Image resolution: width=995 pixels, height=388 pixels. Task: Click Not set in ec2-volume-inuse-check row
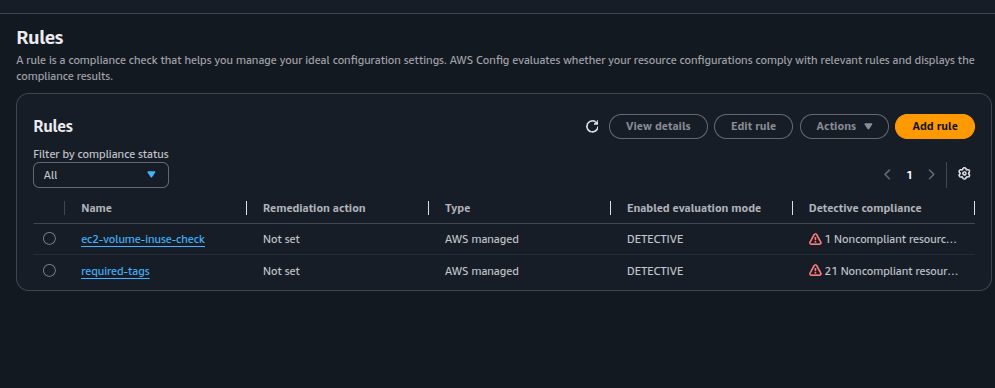click(x=281, y=239)
